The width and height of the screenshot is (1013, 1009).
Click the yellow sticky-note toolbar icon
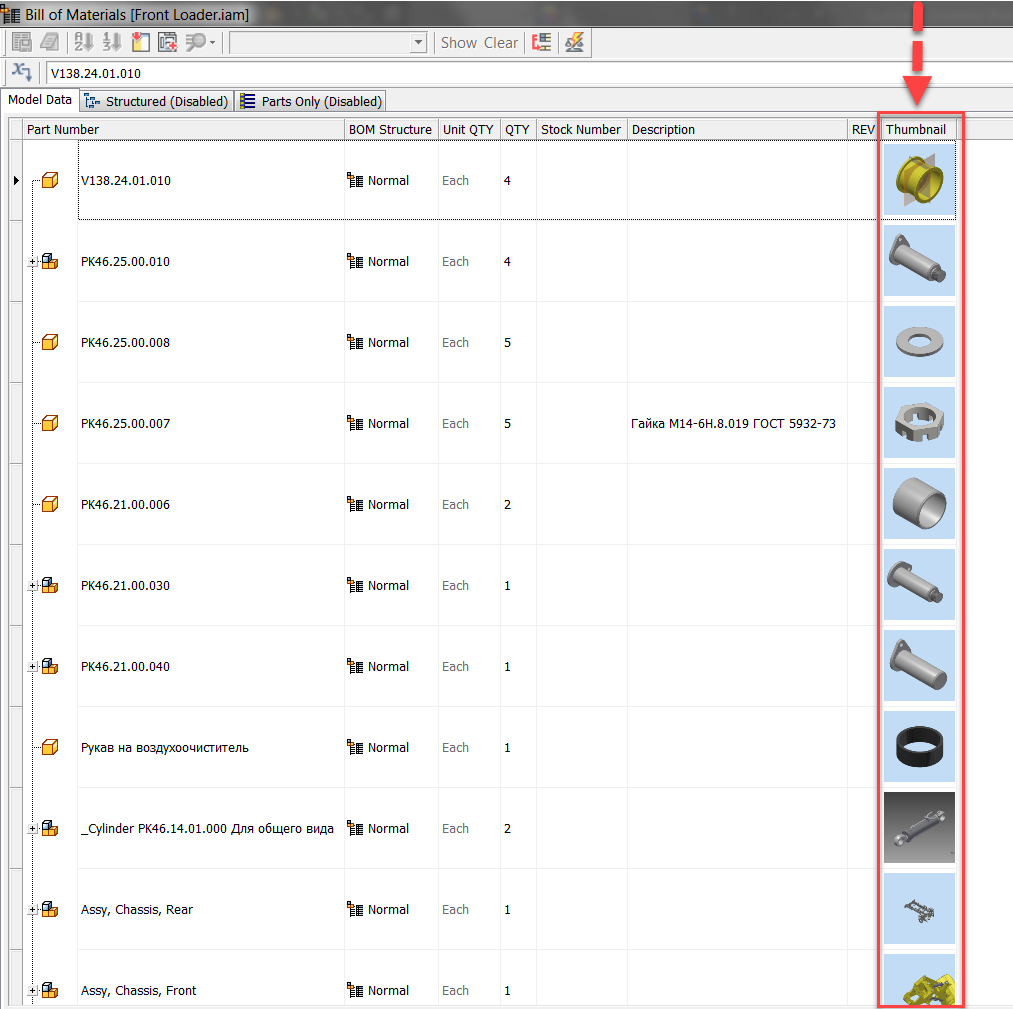pos(140,42)
